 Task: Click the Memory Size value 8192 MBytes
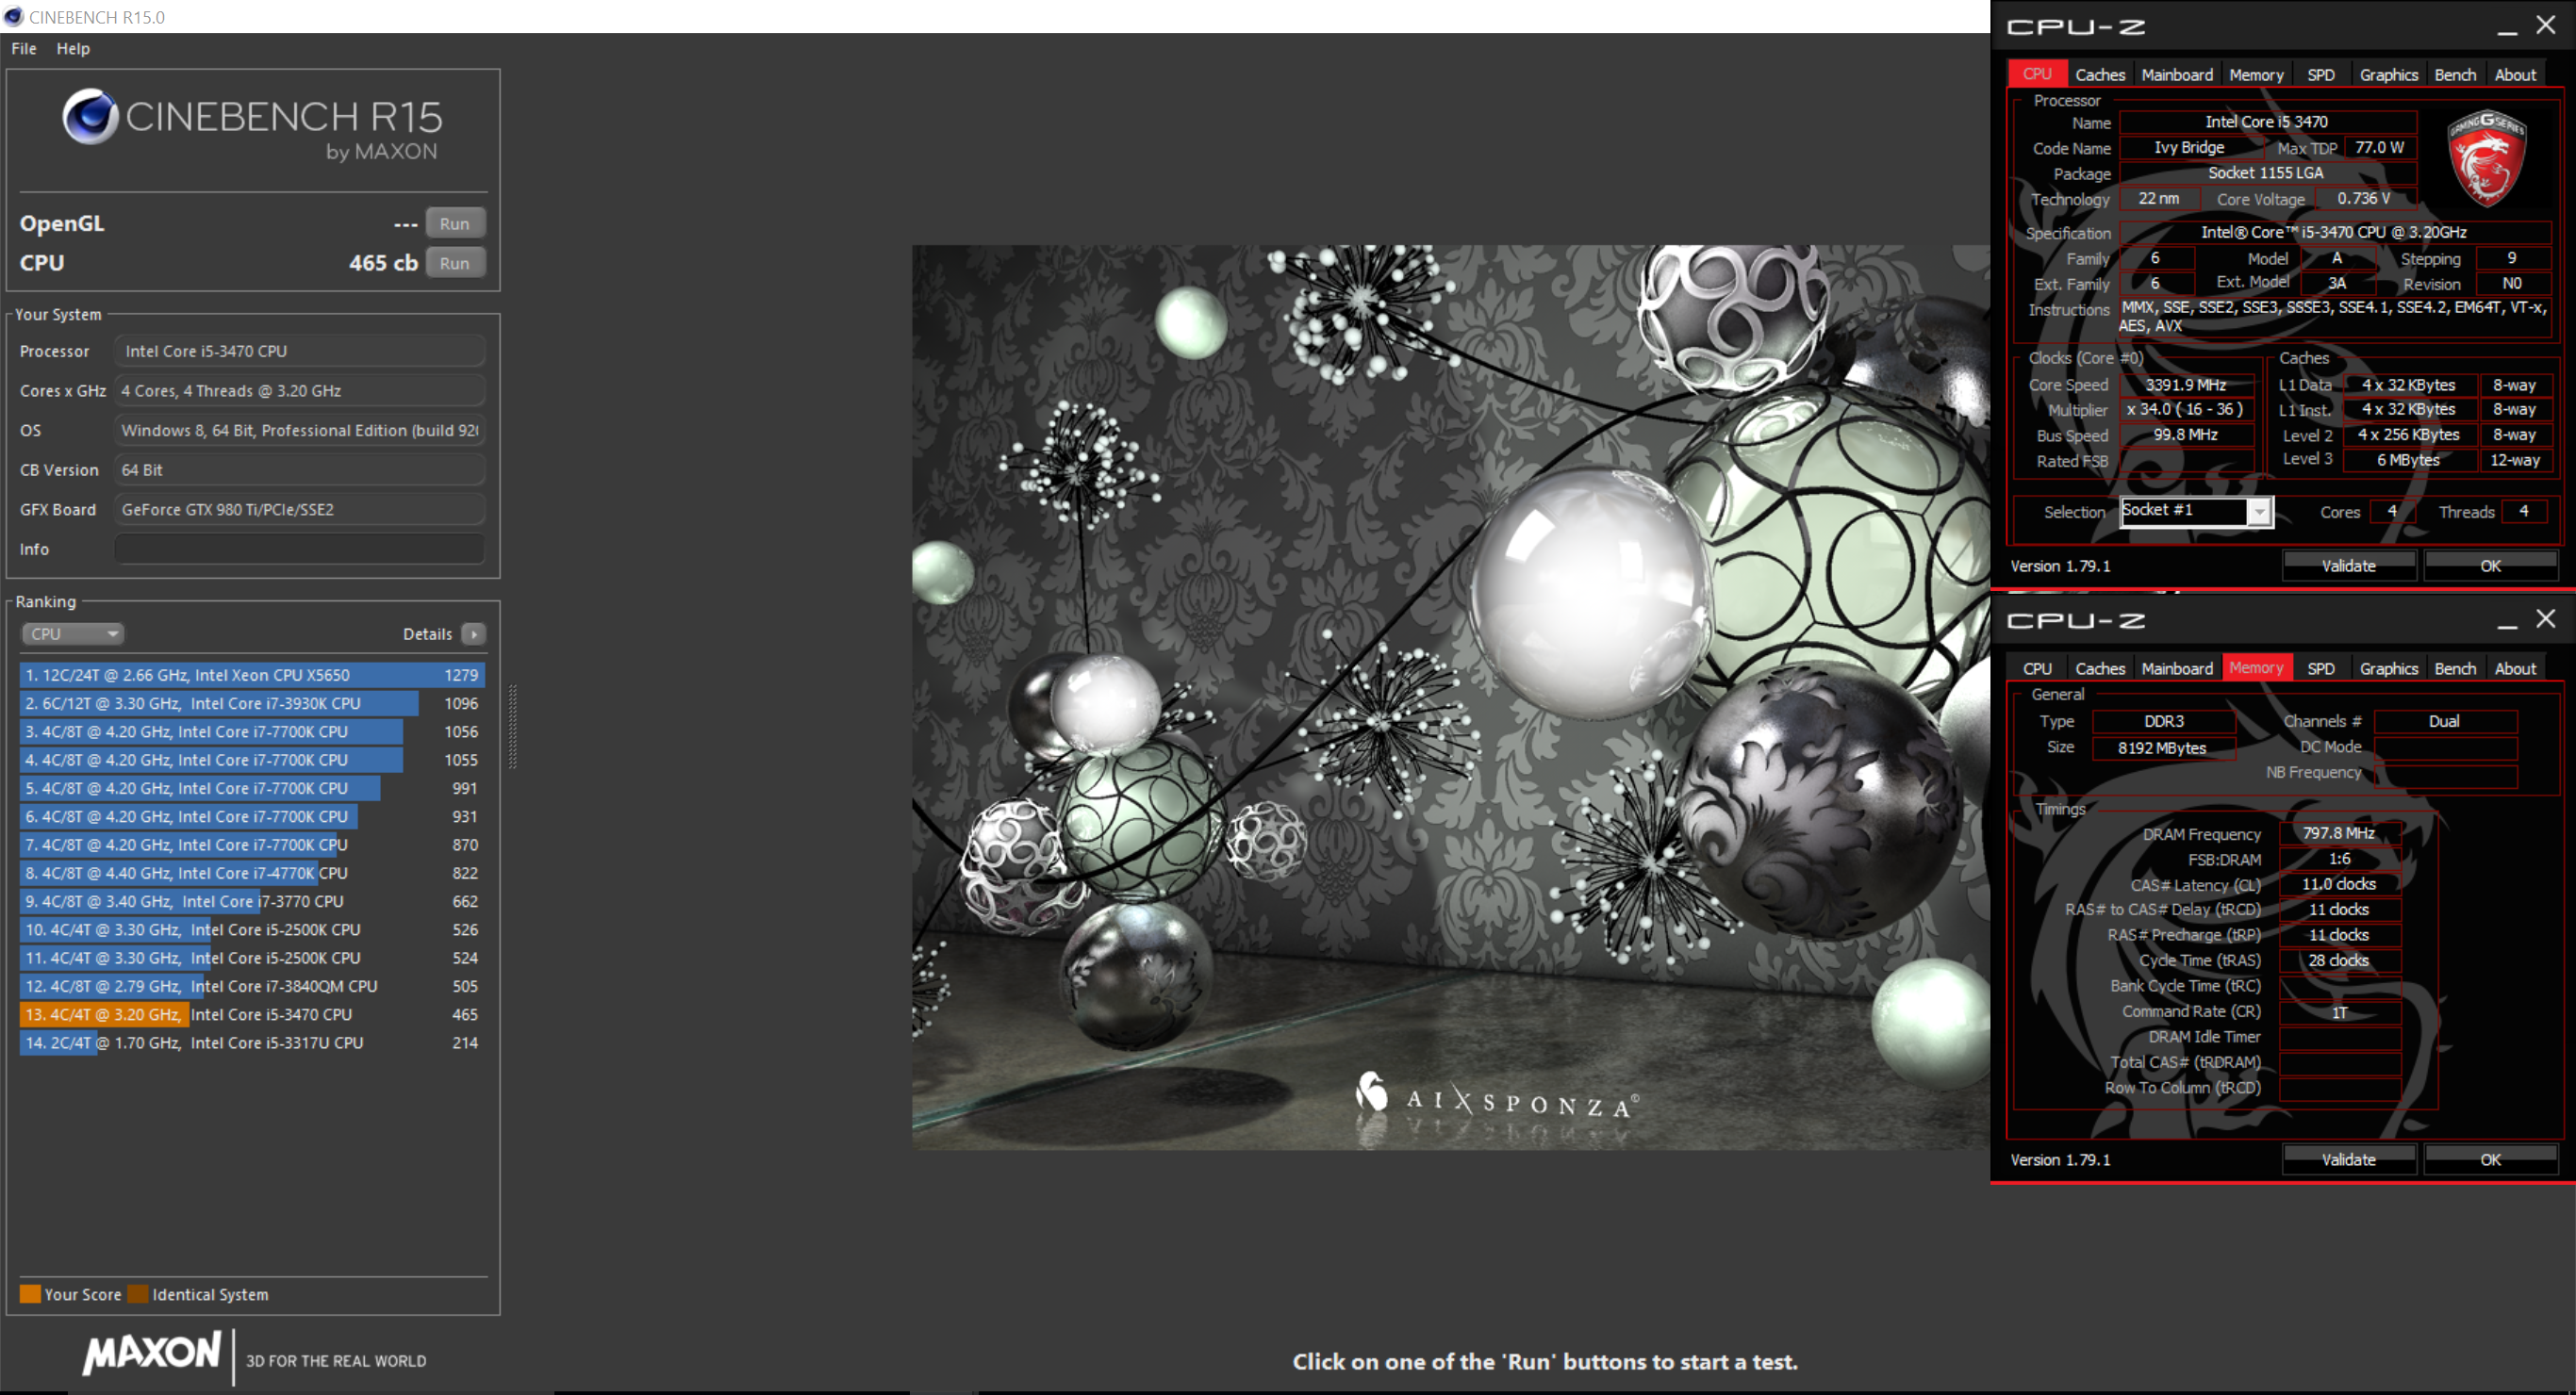(x=2162, y=748)
